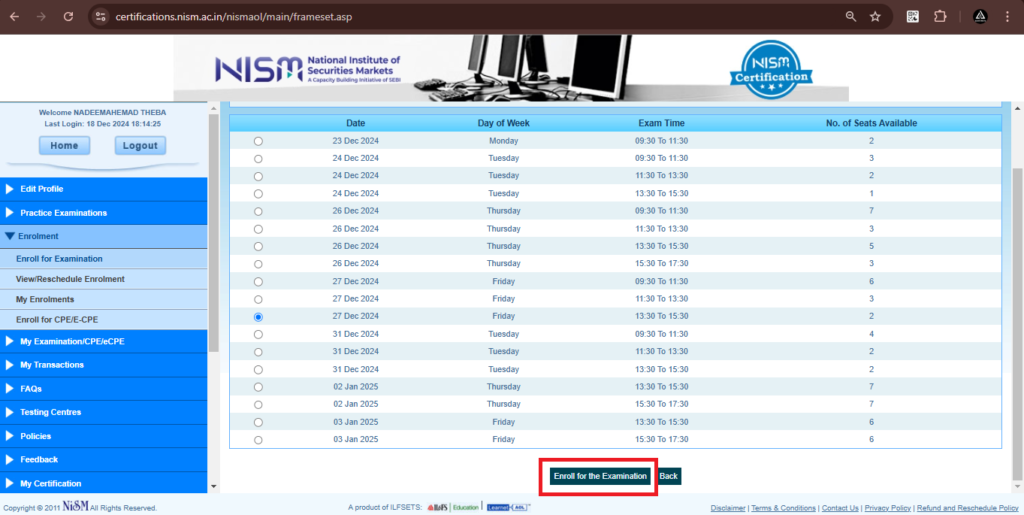1024x515 pixels.
Task: Open Enroll for CPE/E-CPE item
Action: pos(104,319)
